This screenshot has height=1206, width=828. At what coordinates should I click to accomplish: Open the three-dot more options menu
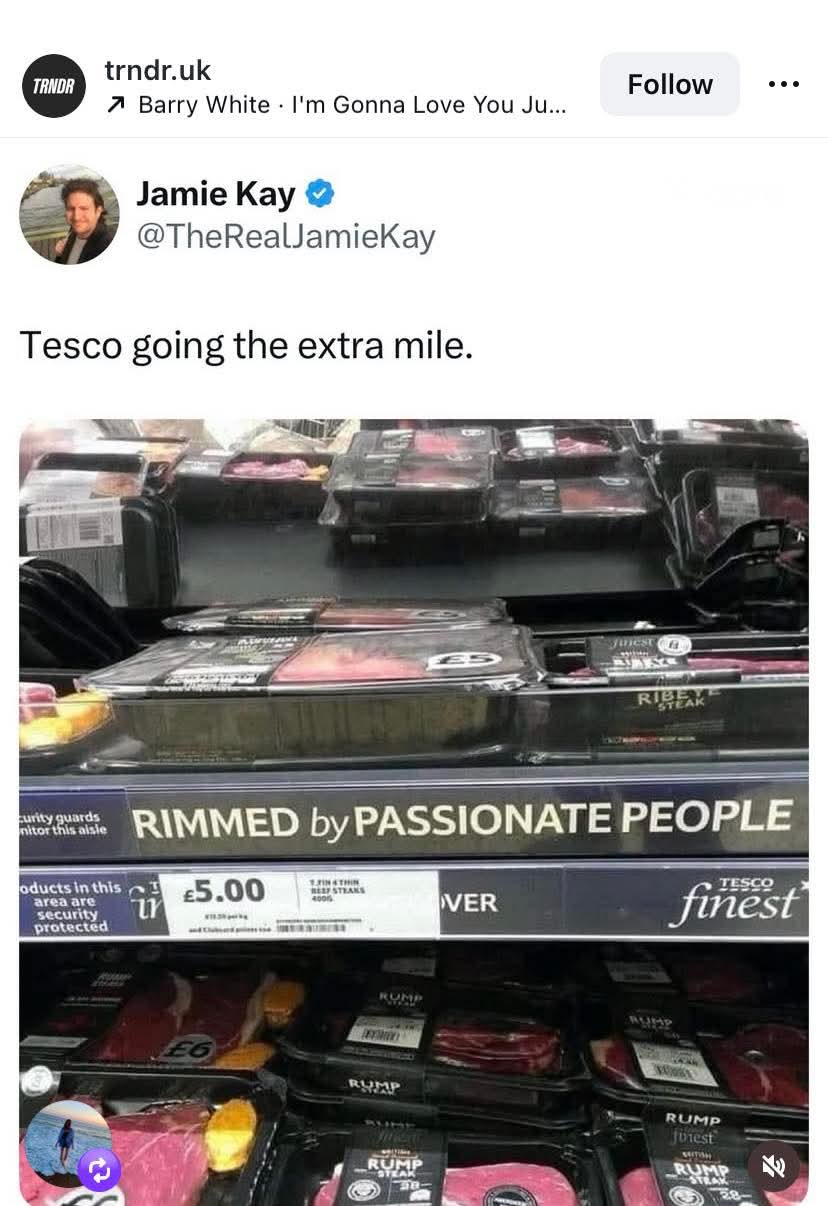tap(783, 84)
